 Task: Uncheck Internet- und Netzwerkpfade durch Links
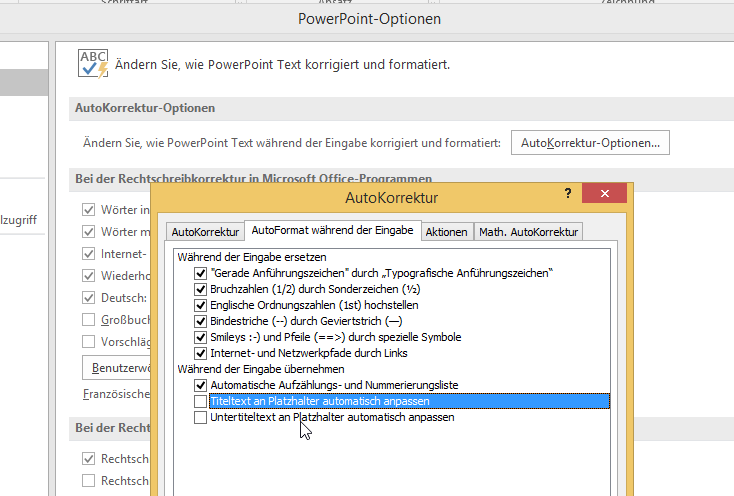[200, 353]
